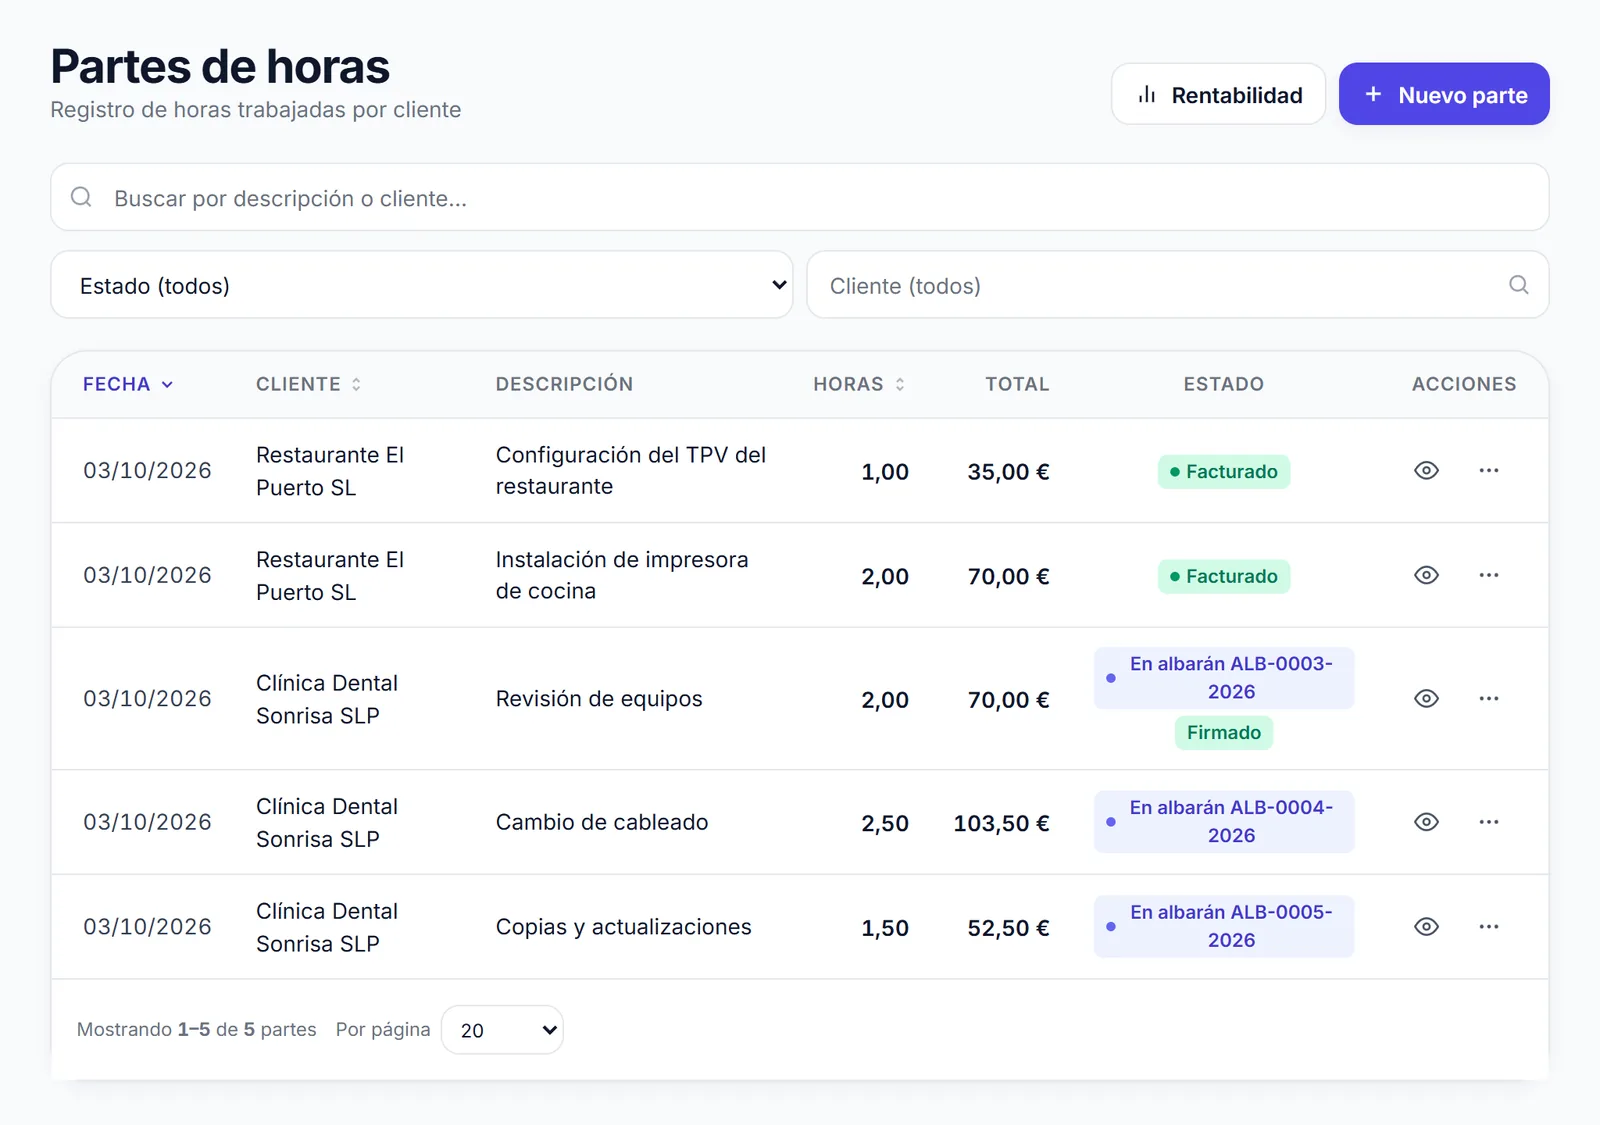Click the 1,00 hours value
Viewport: 1600px width, 1125px height.
coord(885,472)
